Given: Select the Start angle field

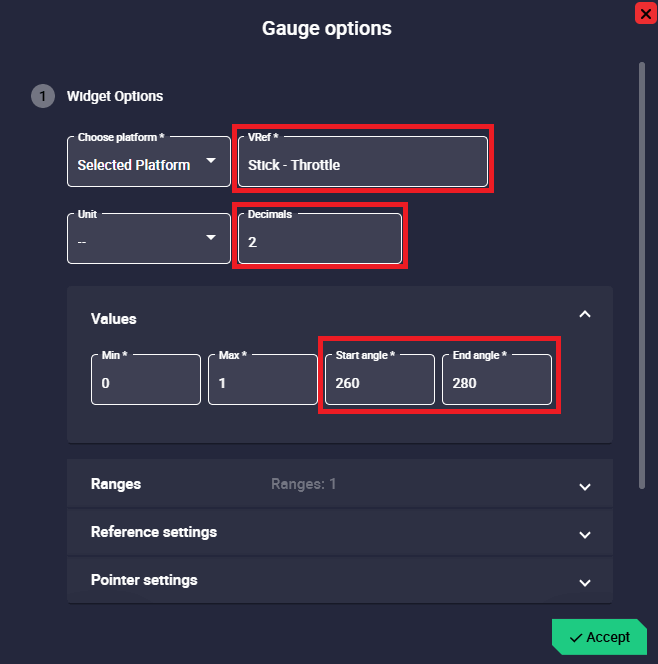Looking at the screenshot, I should (x=380, y=382).
